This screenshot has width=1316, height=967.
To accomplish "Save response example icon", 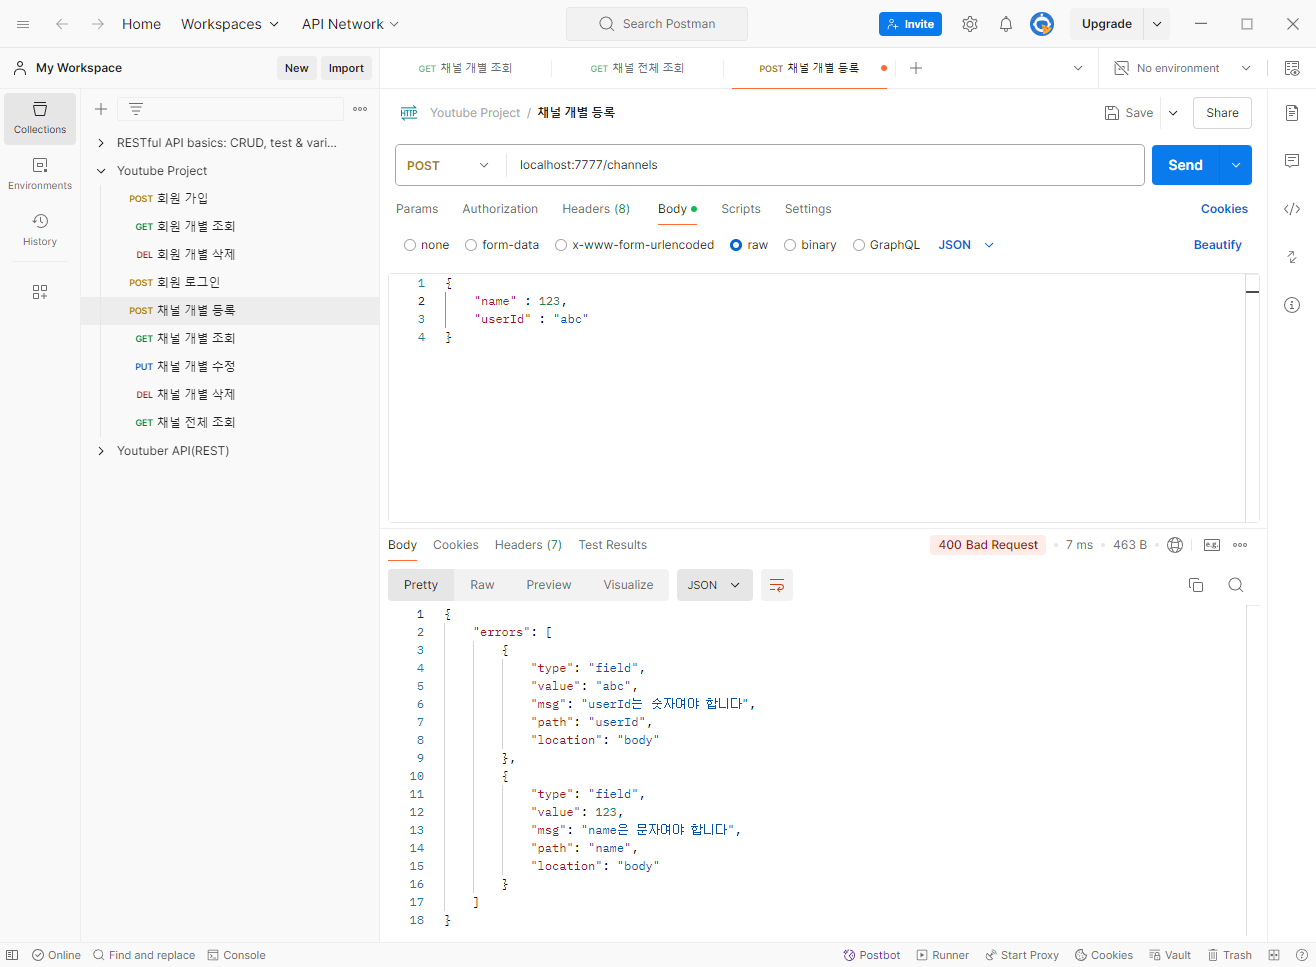I will (1212, 545).
